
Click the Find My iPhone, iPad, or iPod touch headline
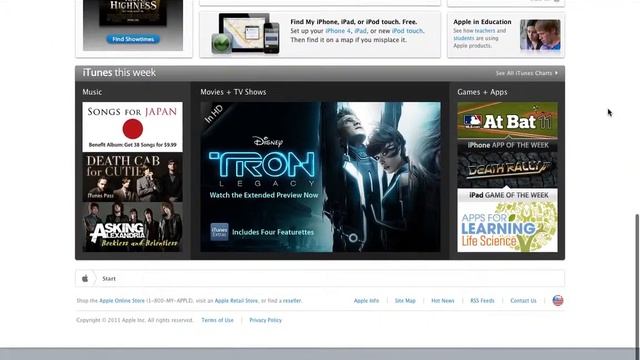354,22
